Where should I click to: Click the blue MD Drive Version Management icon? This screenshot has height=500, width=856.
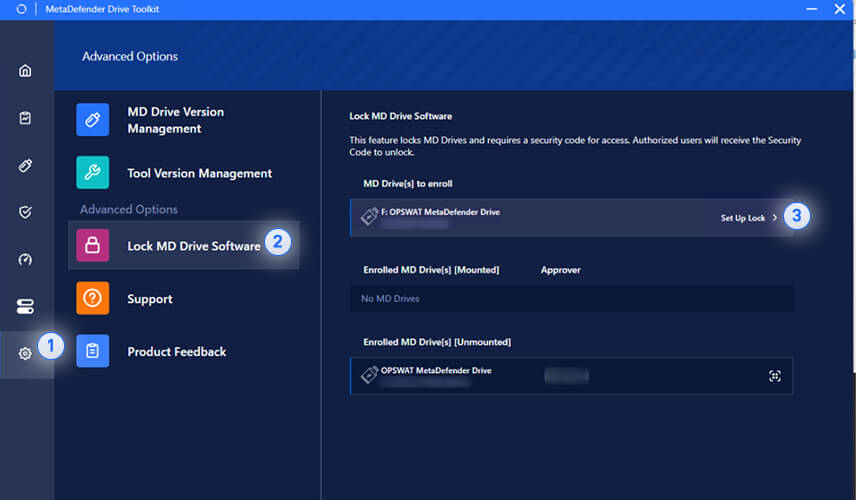point(93,120)
